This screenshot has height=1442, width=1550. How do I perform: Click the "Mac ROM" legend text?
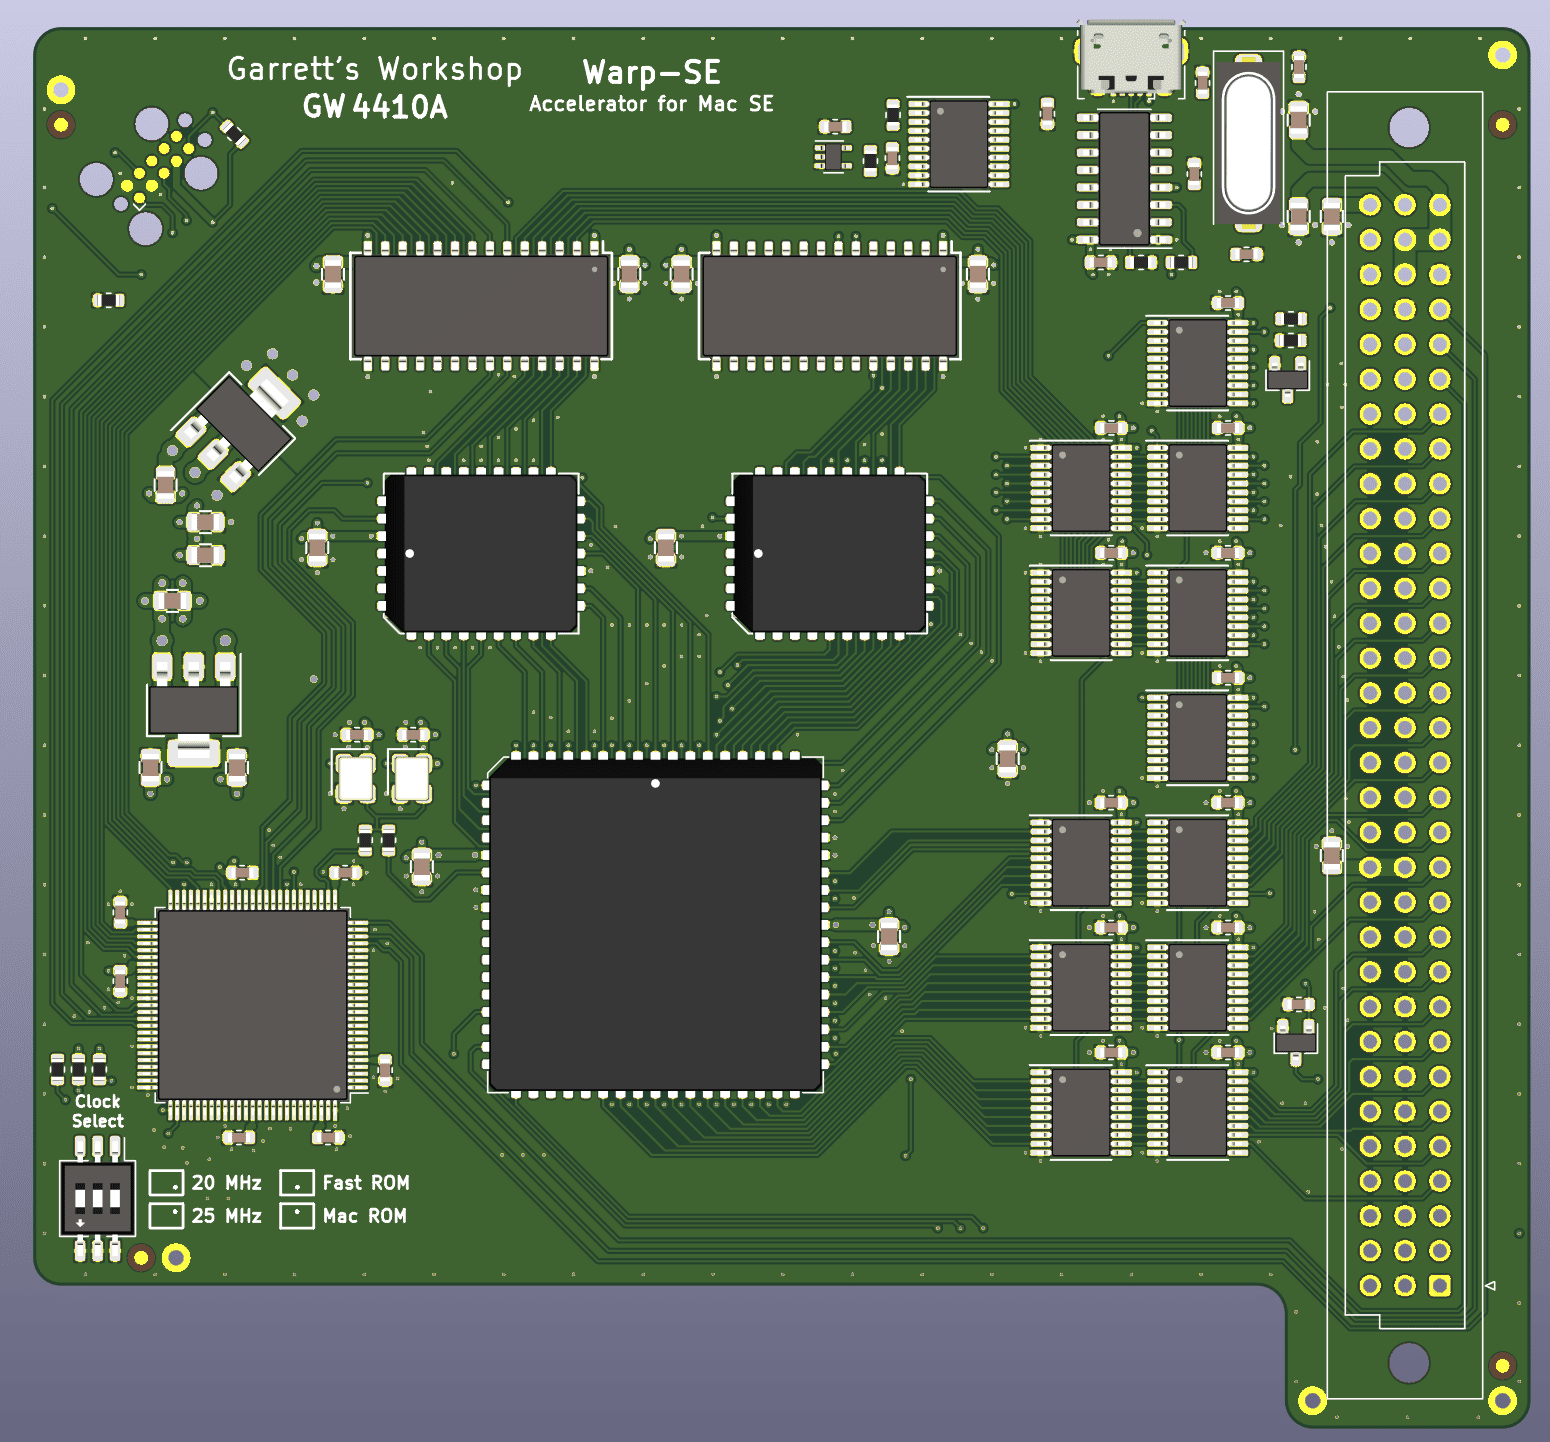click(x=365, y=1216)
